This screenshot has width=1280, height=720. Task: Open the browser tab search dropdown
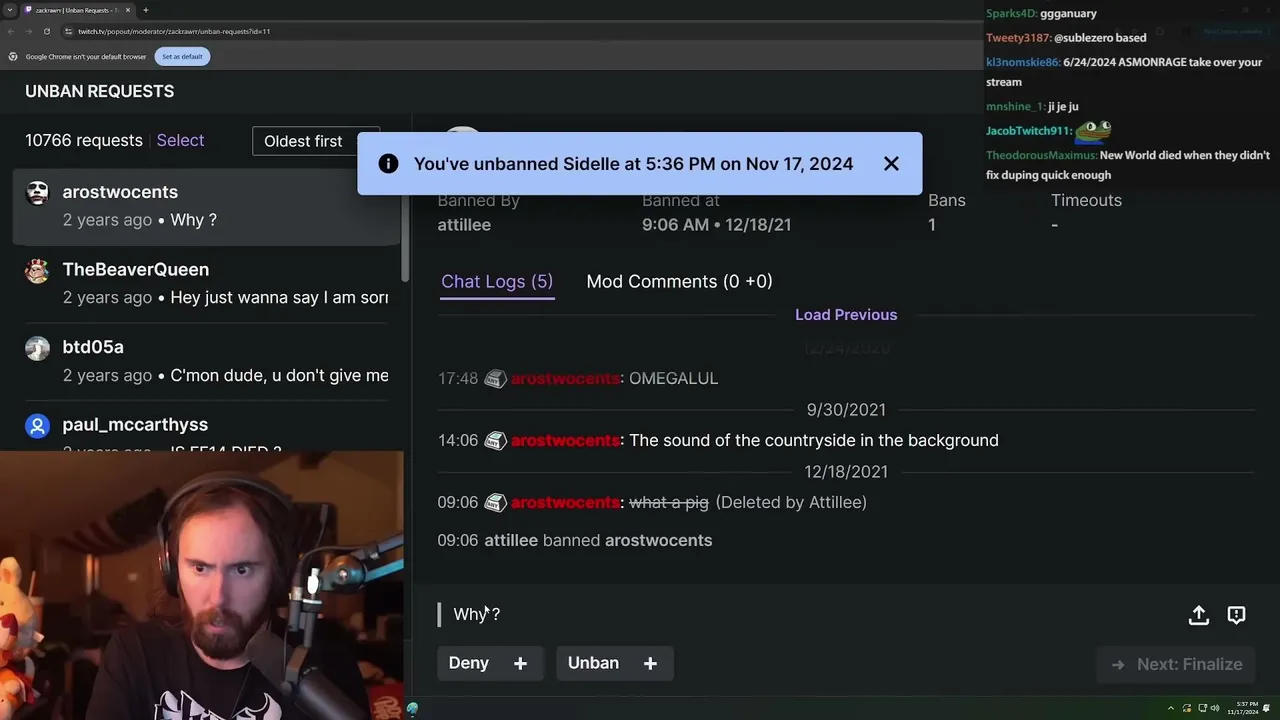click(x=9, y=10)
